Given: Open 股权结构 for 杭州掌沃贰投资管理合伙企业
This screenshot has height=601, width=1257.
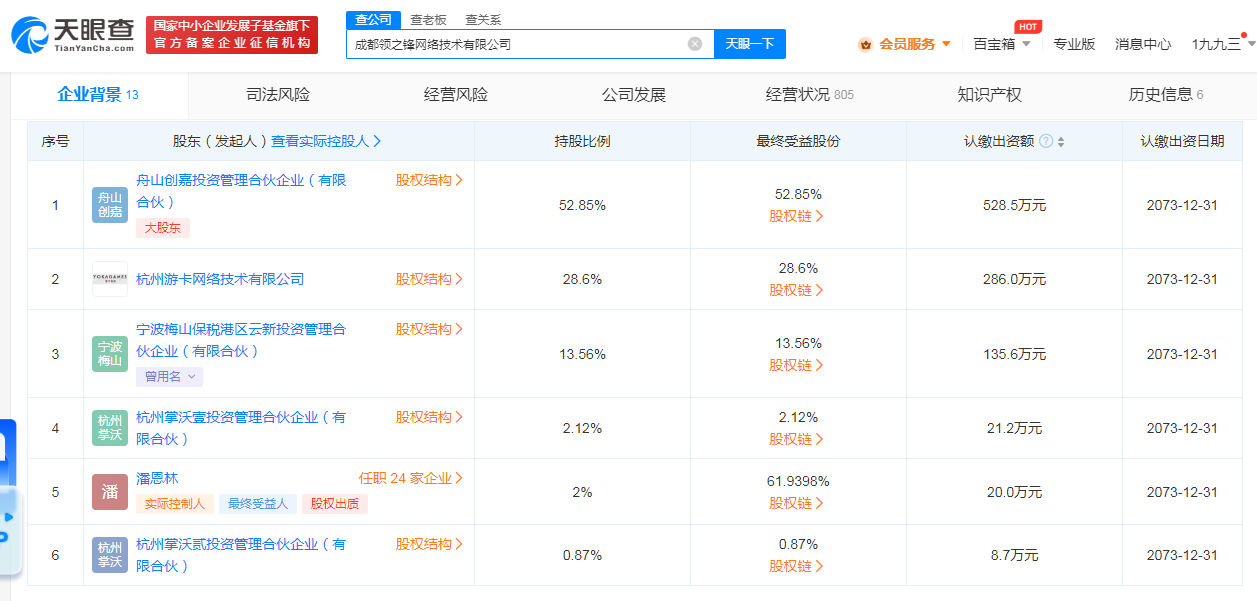Looking at the screenshot, I should (x=429, y=544).
